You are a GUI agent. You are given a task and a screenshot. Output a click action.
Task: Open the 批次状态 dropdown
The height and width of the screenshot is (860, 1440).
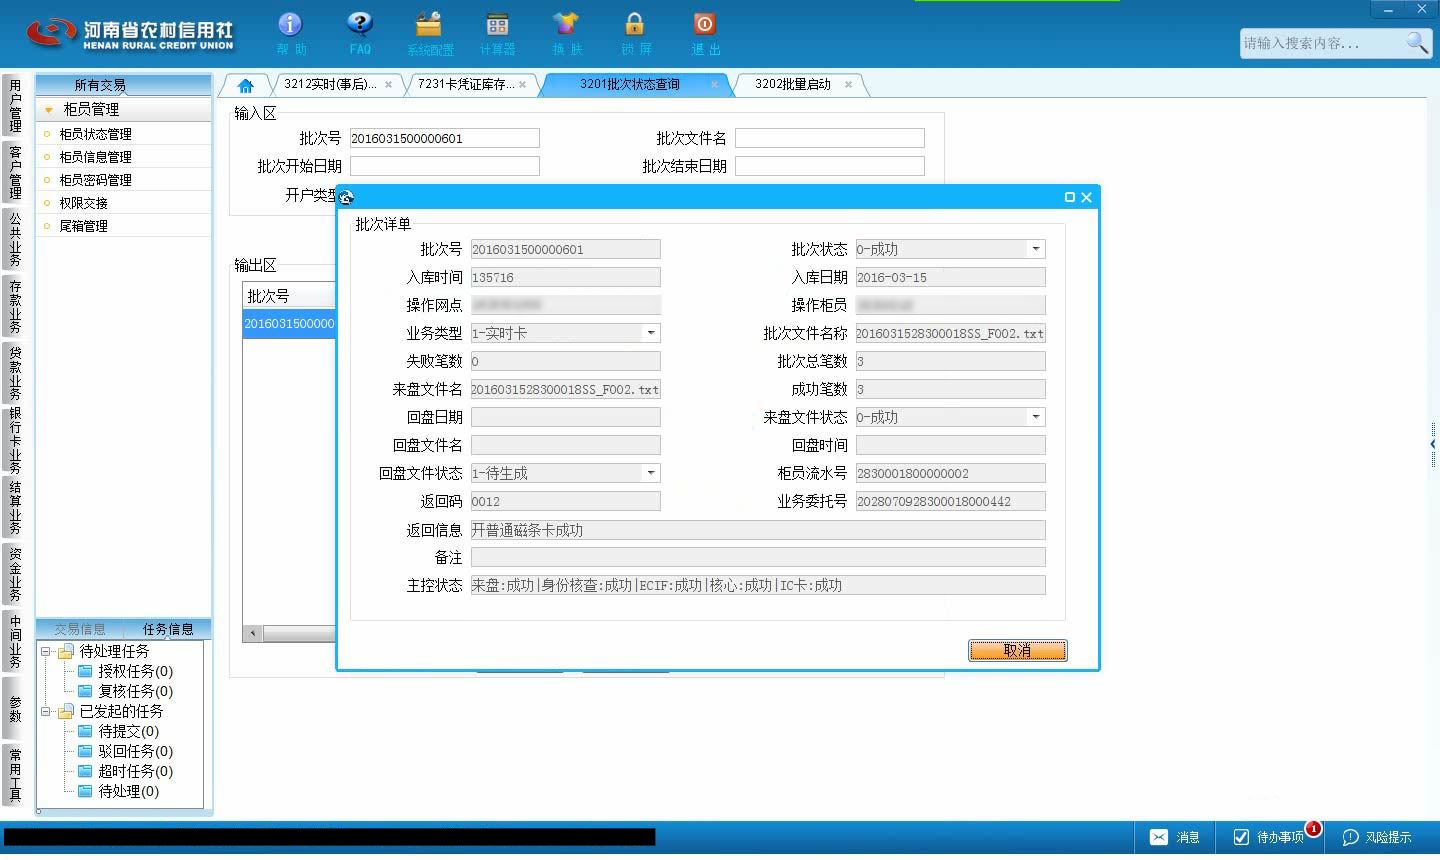[1036, 249]
